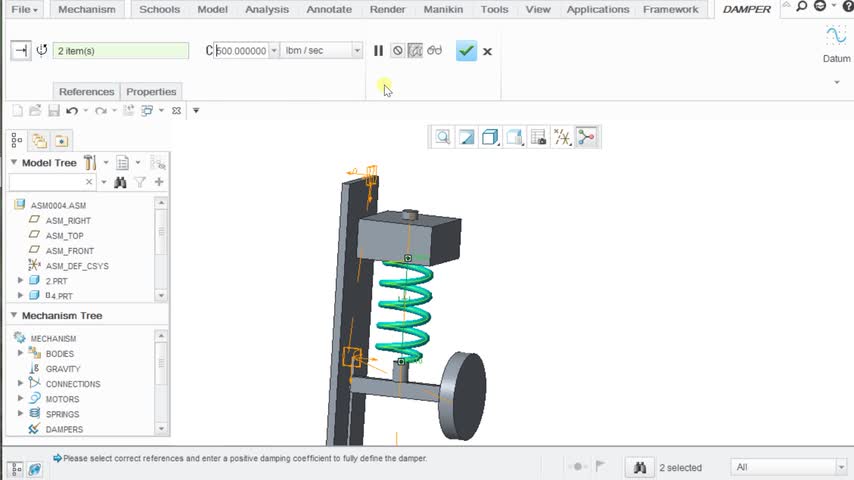Click the Refit zoom icon in graphics toolbar
The image size is (854, 480).
tap(443, 137)
